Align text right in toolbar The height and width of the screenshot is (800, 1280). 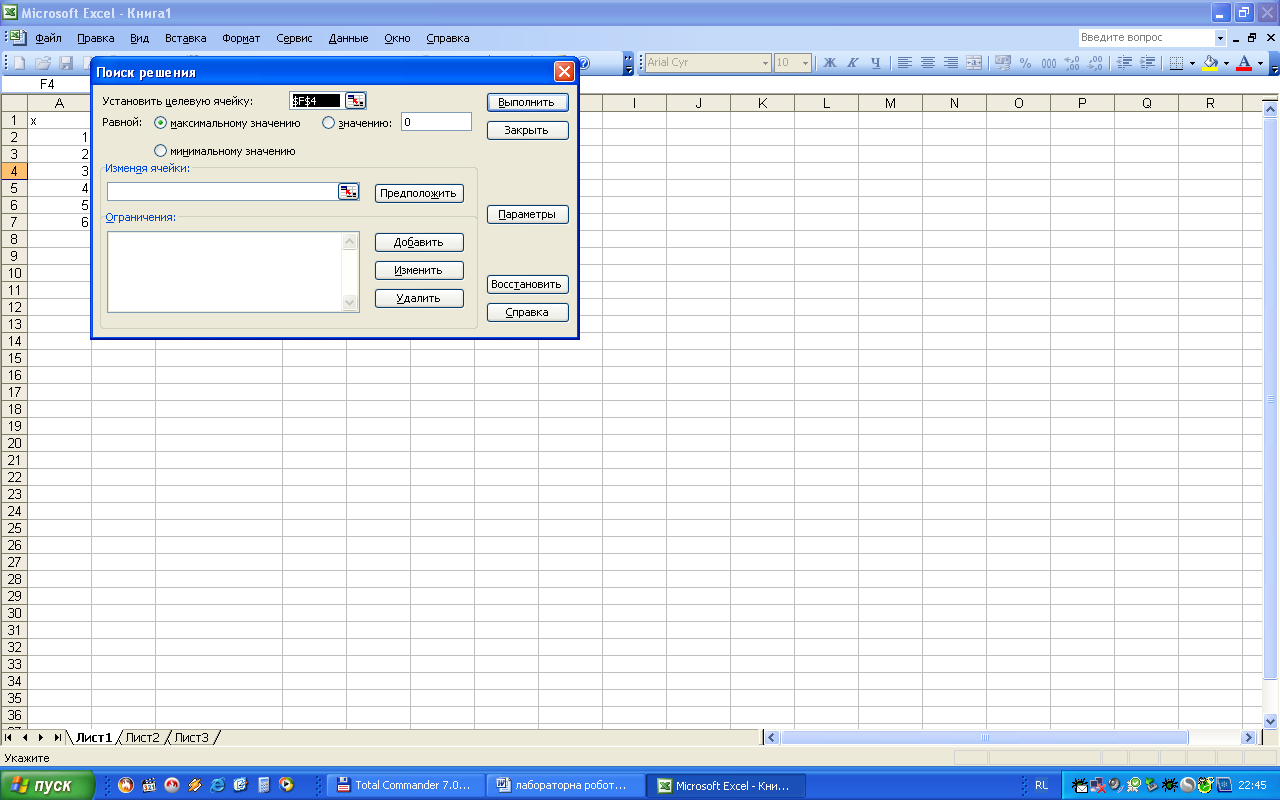950,63
